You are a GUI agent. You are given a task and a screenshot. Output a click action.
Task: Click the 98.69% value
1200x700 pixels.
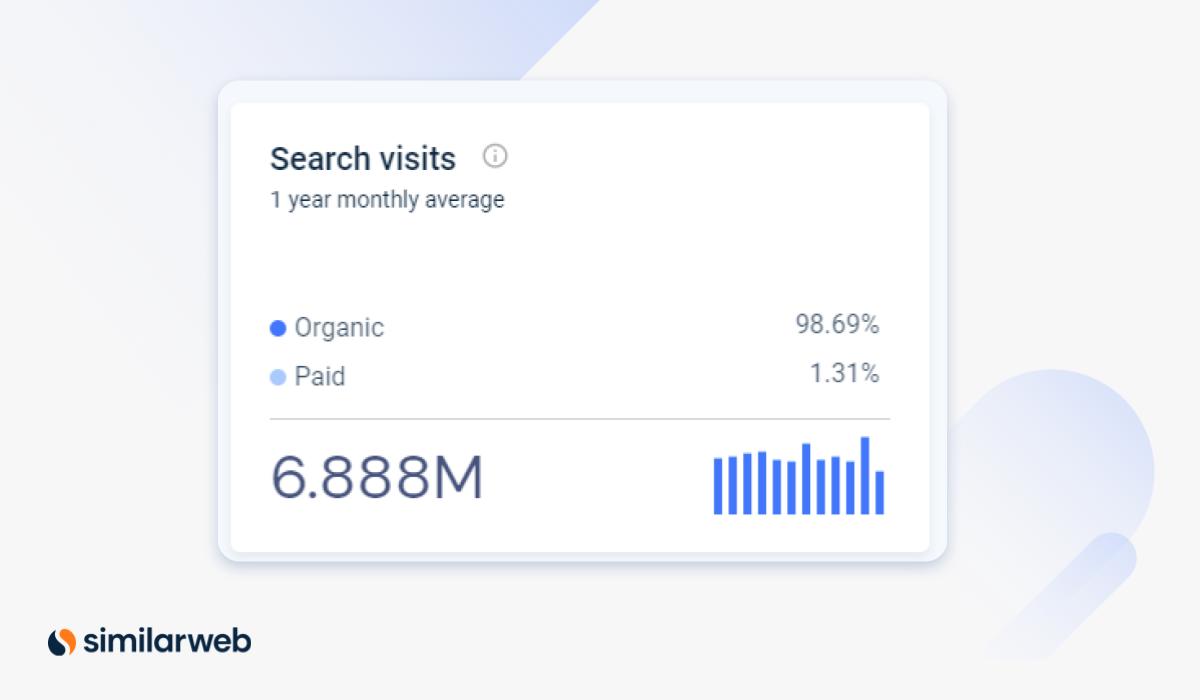point(837,324)
